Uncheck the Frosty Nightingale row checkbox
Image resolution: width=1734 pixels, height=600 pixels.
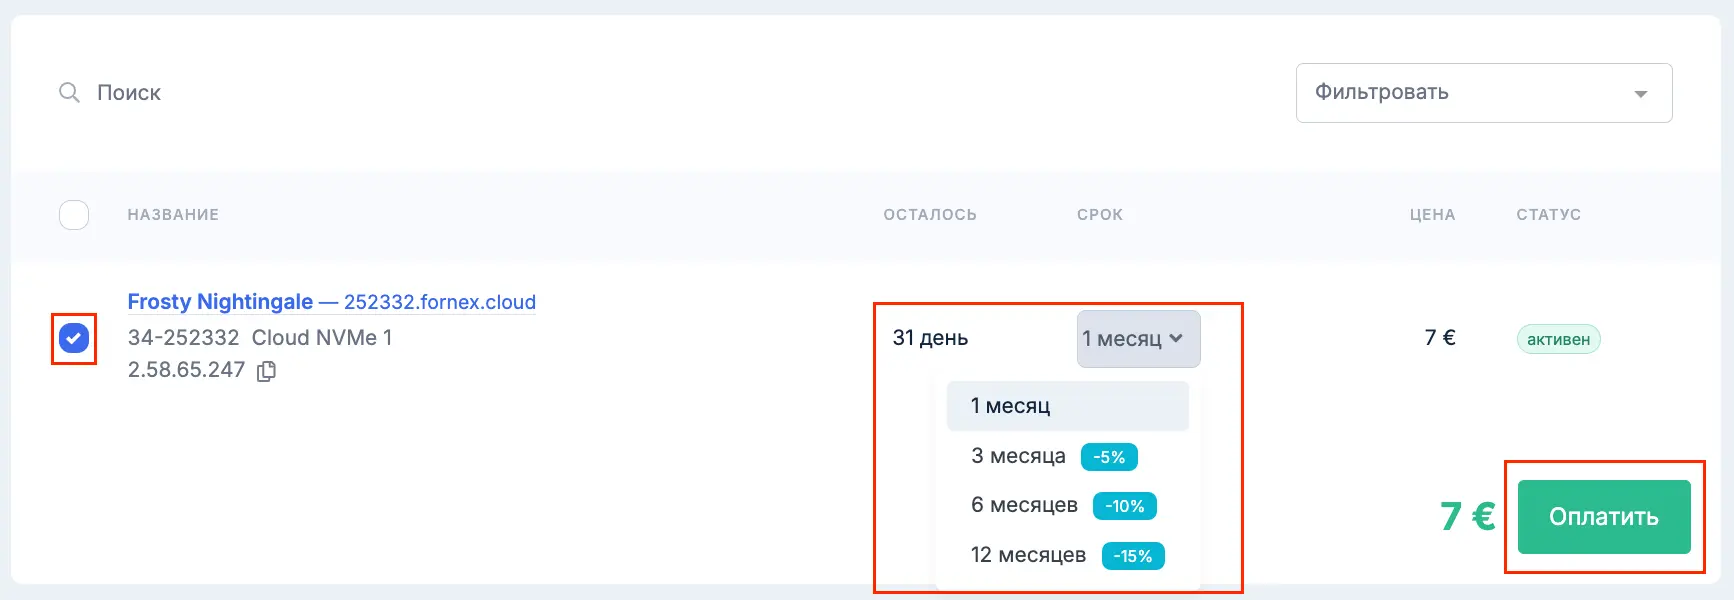tap(74, 339)
